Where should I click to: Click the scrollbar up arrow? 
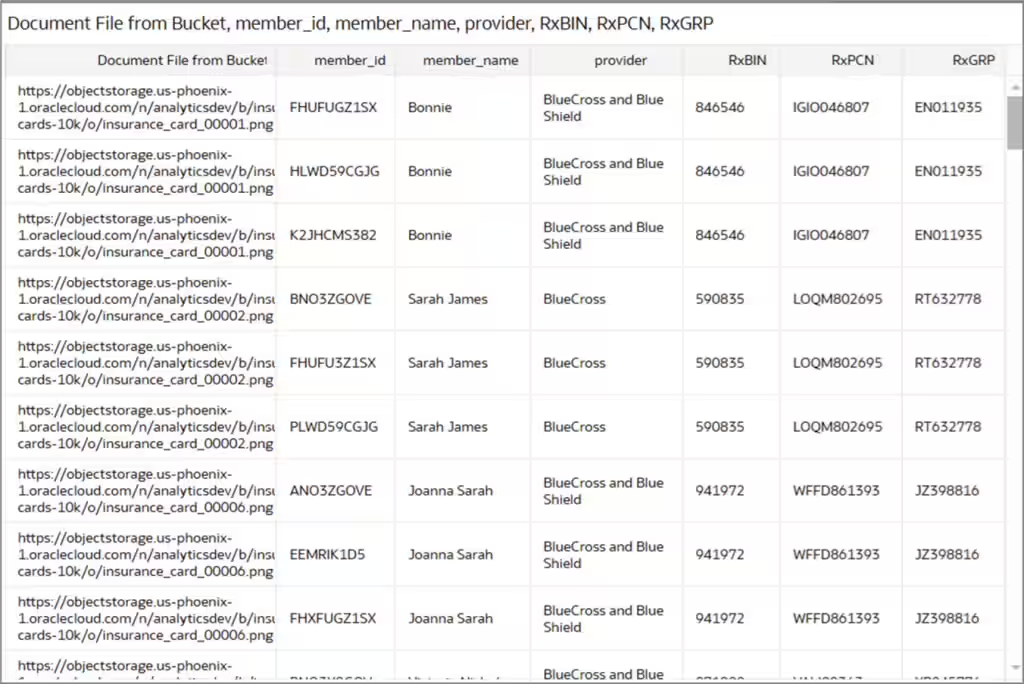1015,87
